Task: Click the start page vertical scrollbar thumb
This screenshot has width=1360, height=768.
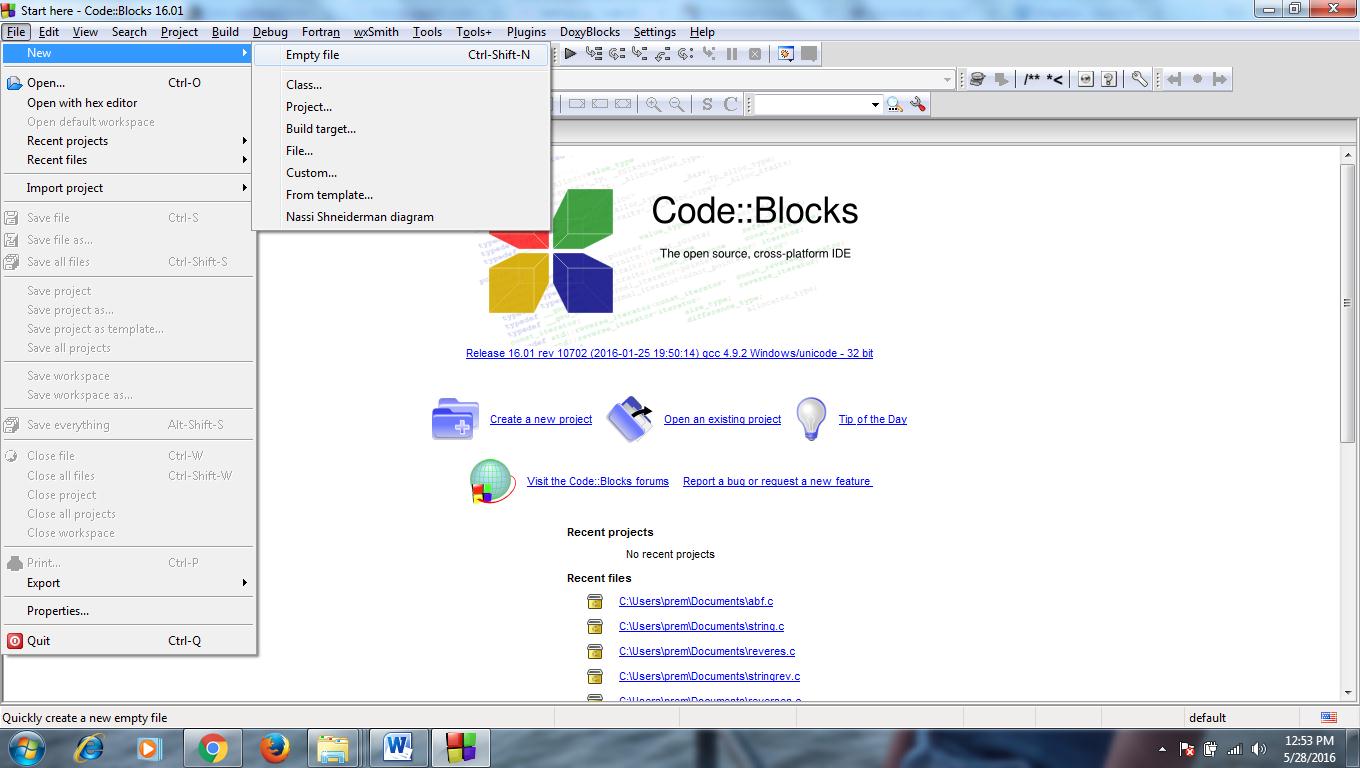Action: pyautogui.click(x=1348, y=303)
